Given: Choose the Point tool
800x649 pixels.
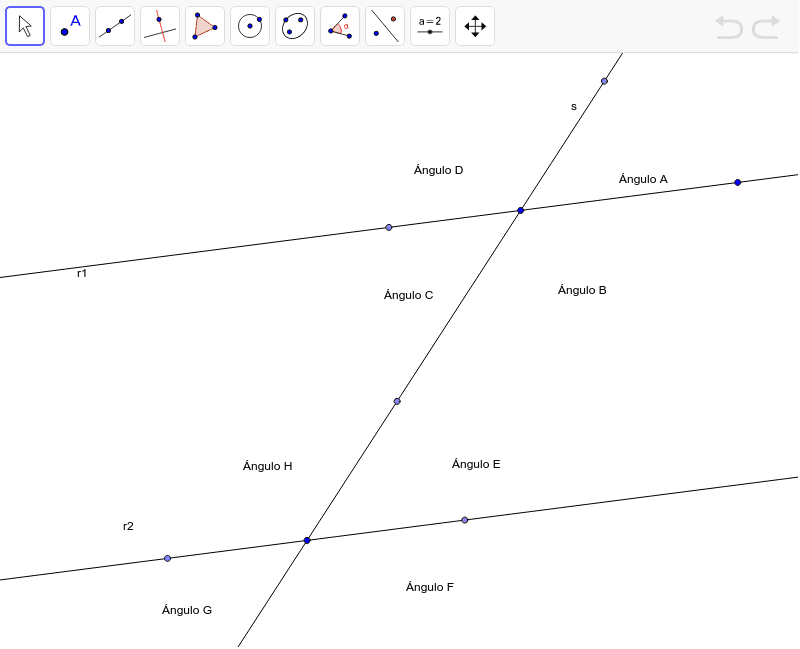Looking at the screenshot, I should [70, 26].
